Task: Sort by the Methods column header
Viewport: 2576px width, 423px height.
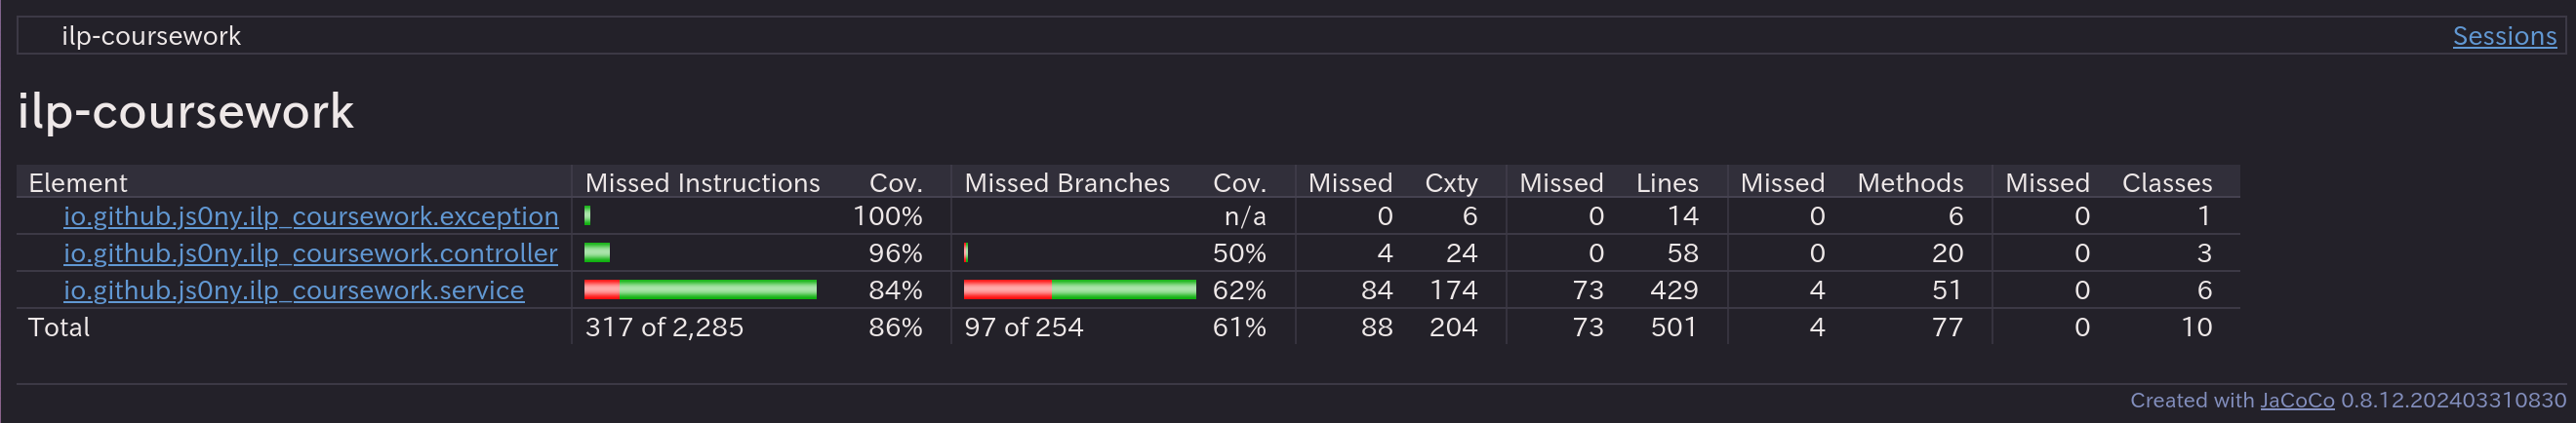Action: (1909, 183)
